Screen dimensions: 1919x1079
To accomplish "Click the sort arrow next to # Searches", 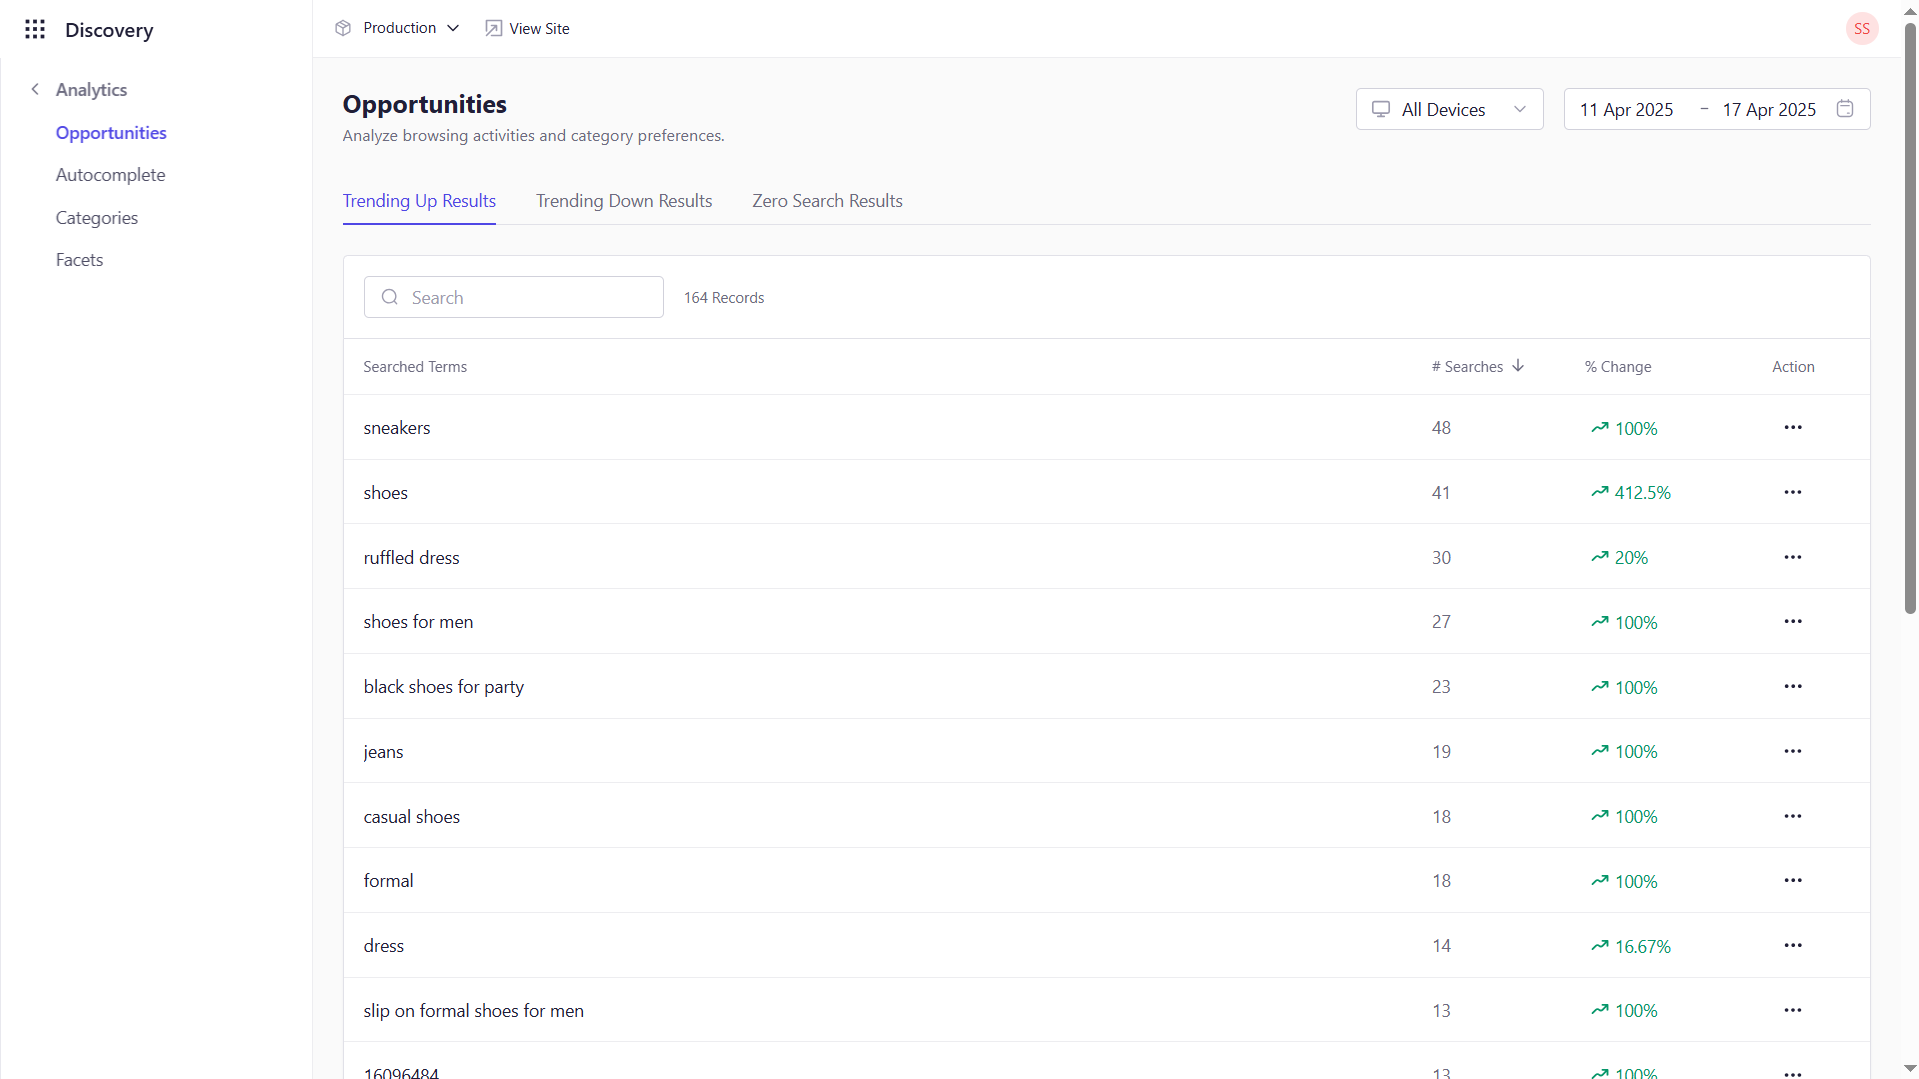I will pos(1518,366).
